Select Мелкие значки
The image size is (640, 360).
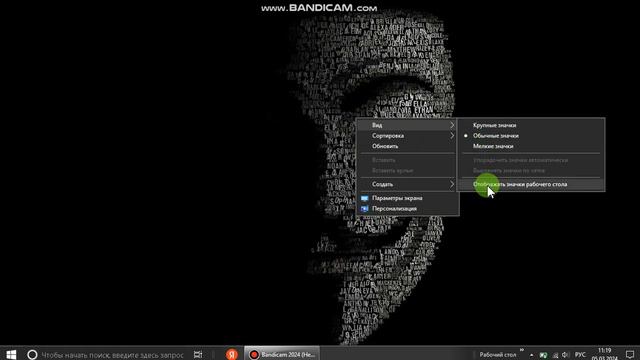pos(531,146)
